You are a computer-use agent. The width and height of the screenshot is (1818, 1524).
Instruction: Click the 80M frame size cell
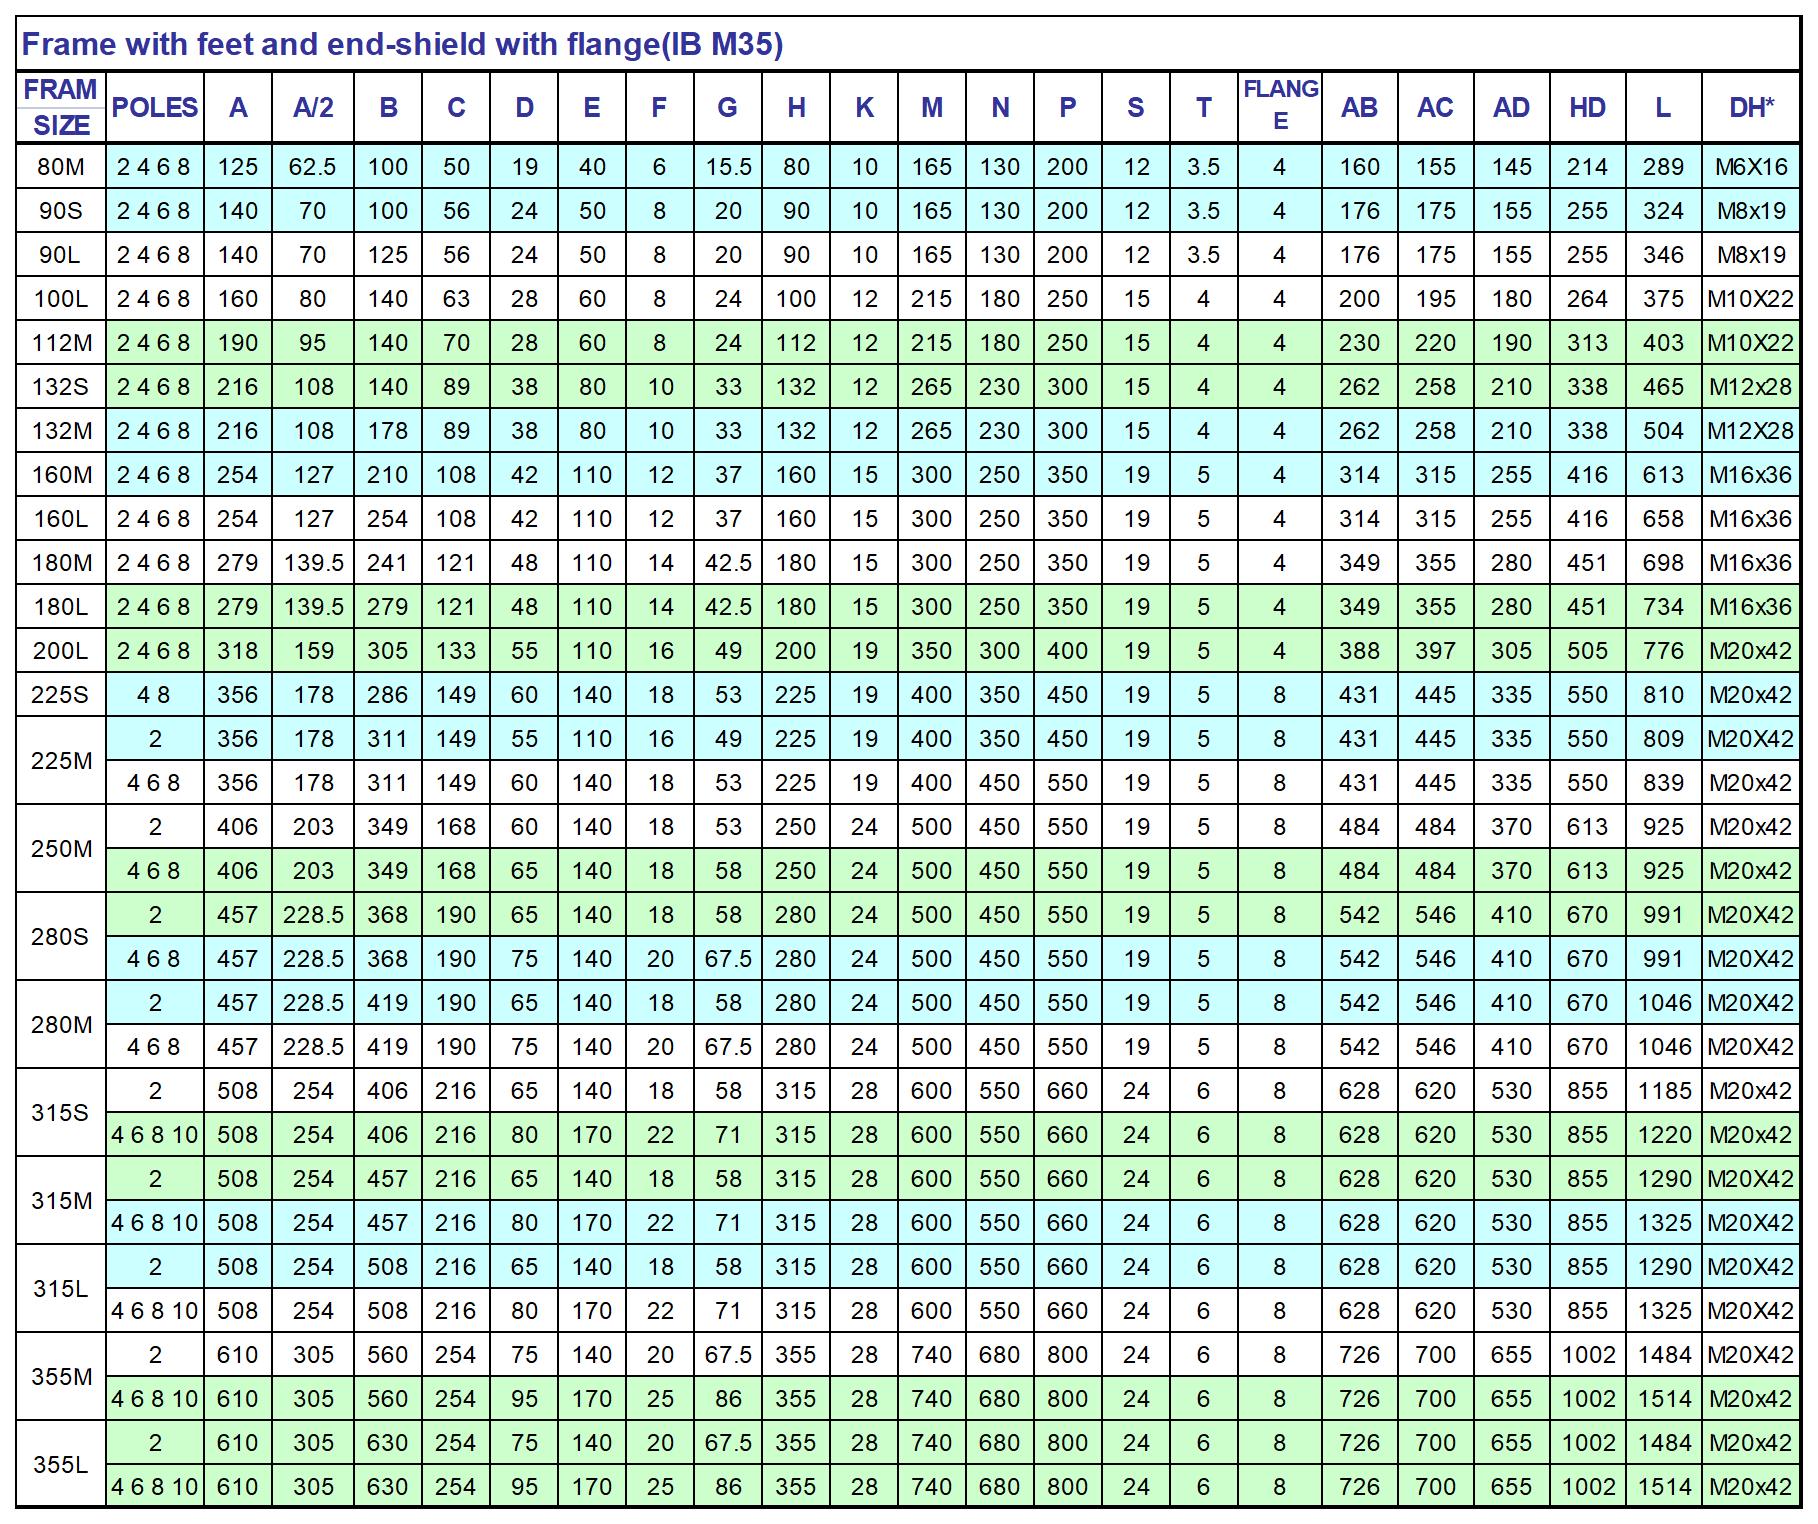(x=61, y=167)
